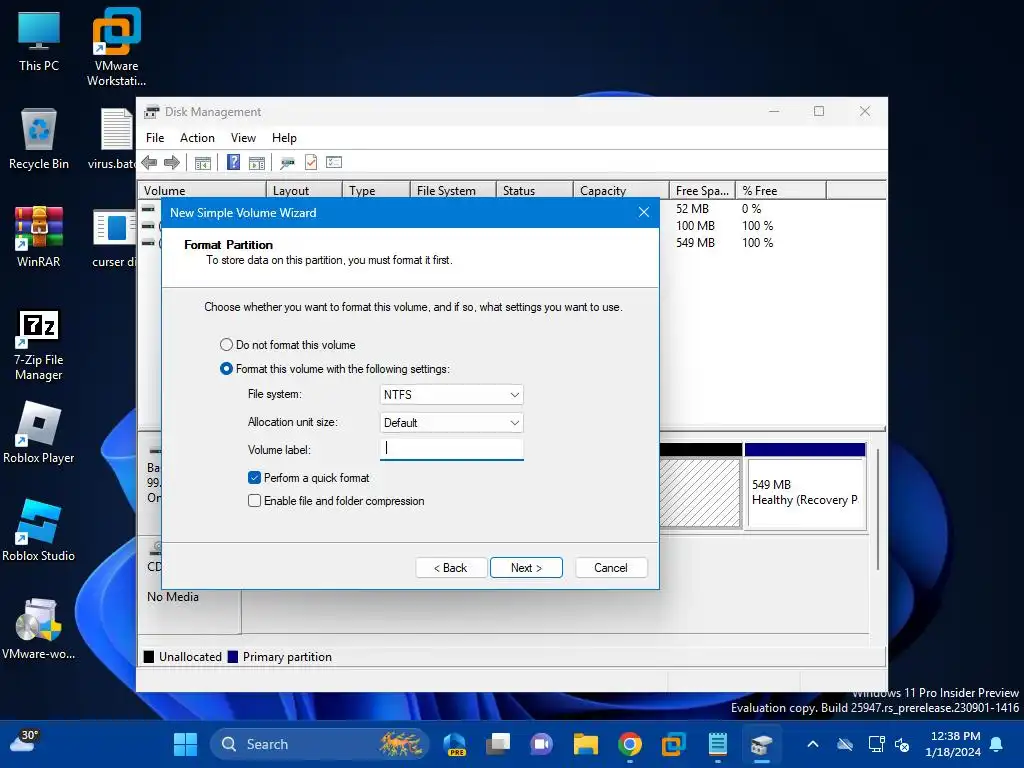Show hidden icons chevron in system tray
The width and height of the screenshot is (1024, 768).
click(x=812, y=744)
